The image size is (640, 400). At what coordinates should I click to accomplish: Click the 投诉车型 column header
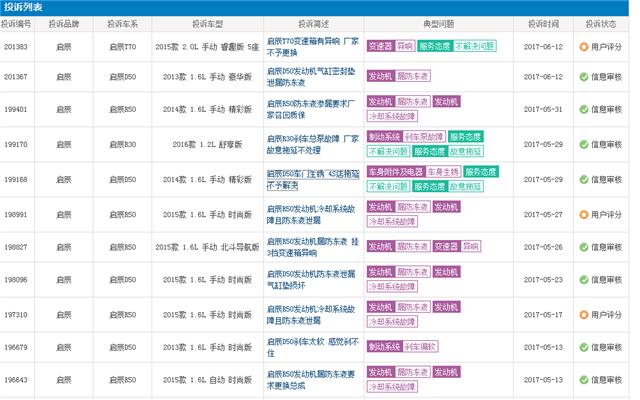(207, 24)
